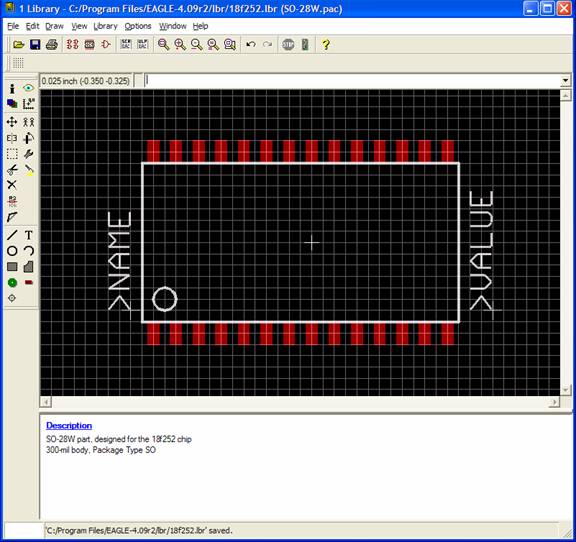Pick the Circle drawing tool

point(12,251)
